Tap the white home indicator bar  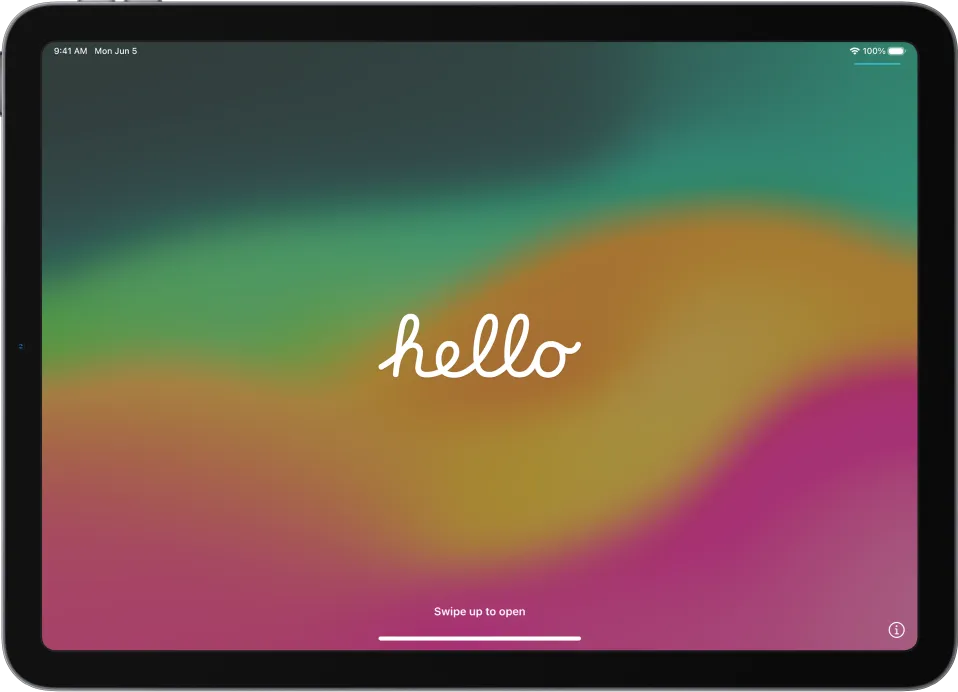[x=480, y=638]
